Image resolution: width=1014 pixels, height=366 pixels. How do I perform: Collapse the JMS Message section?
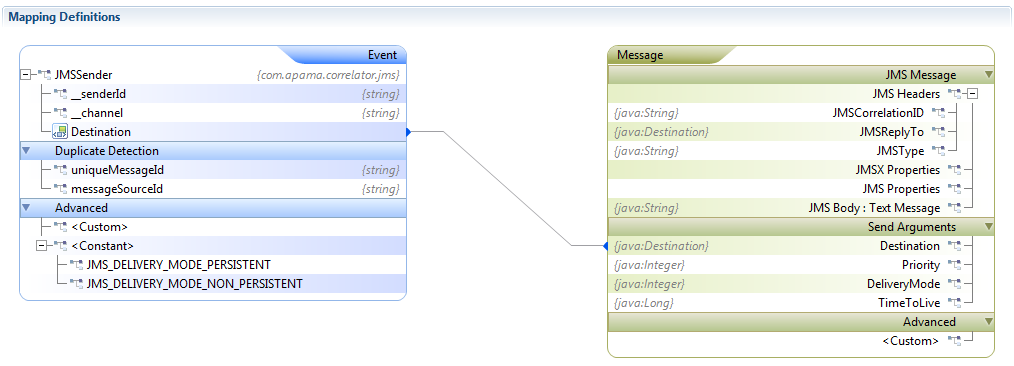pos(987,75)
